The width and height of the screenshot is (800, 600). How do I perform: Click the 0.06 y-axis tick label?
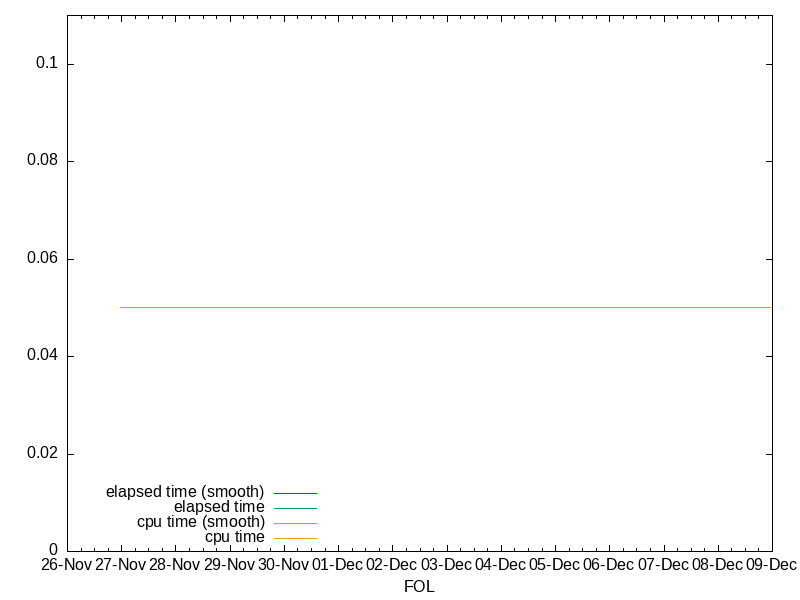tap(42, 259)
